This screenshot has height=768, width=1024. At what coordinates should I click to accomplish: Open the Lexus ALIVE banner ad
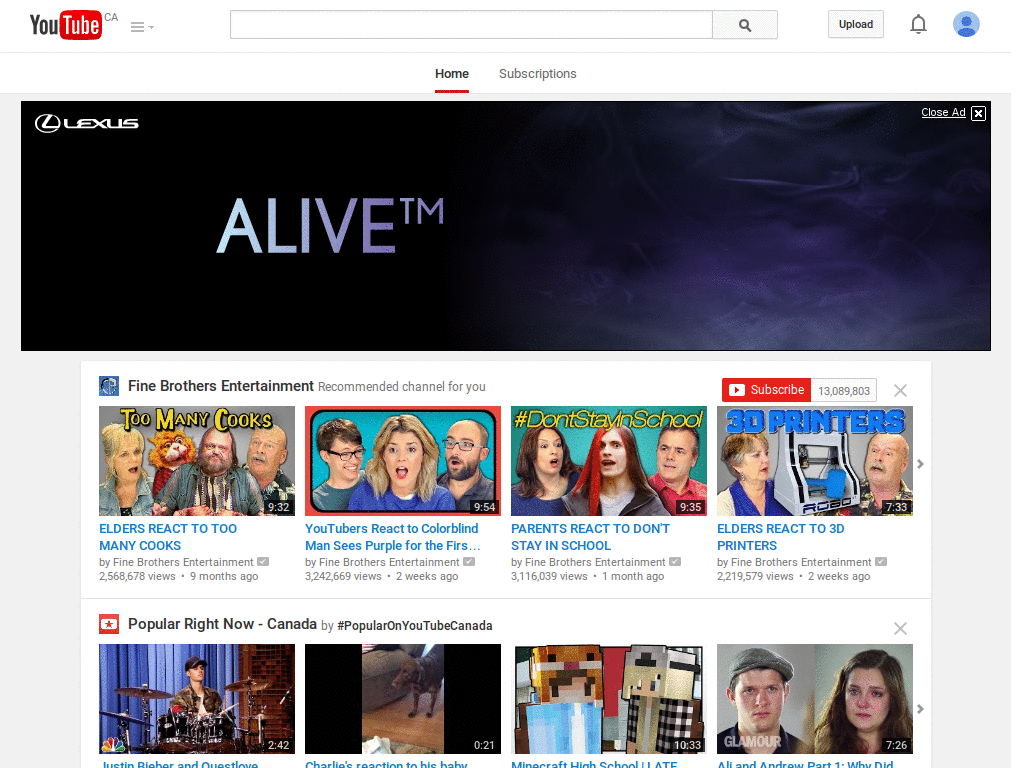point(505,226)
